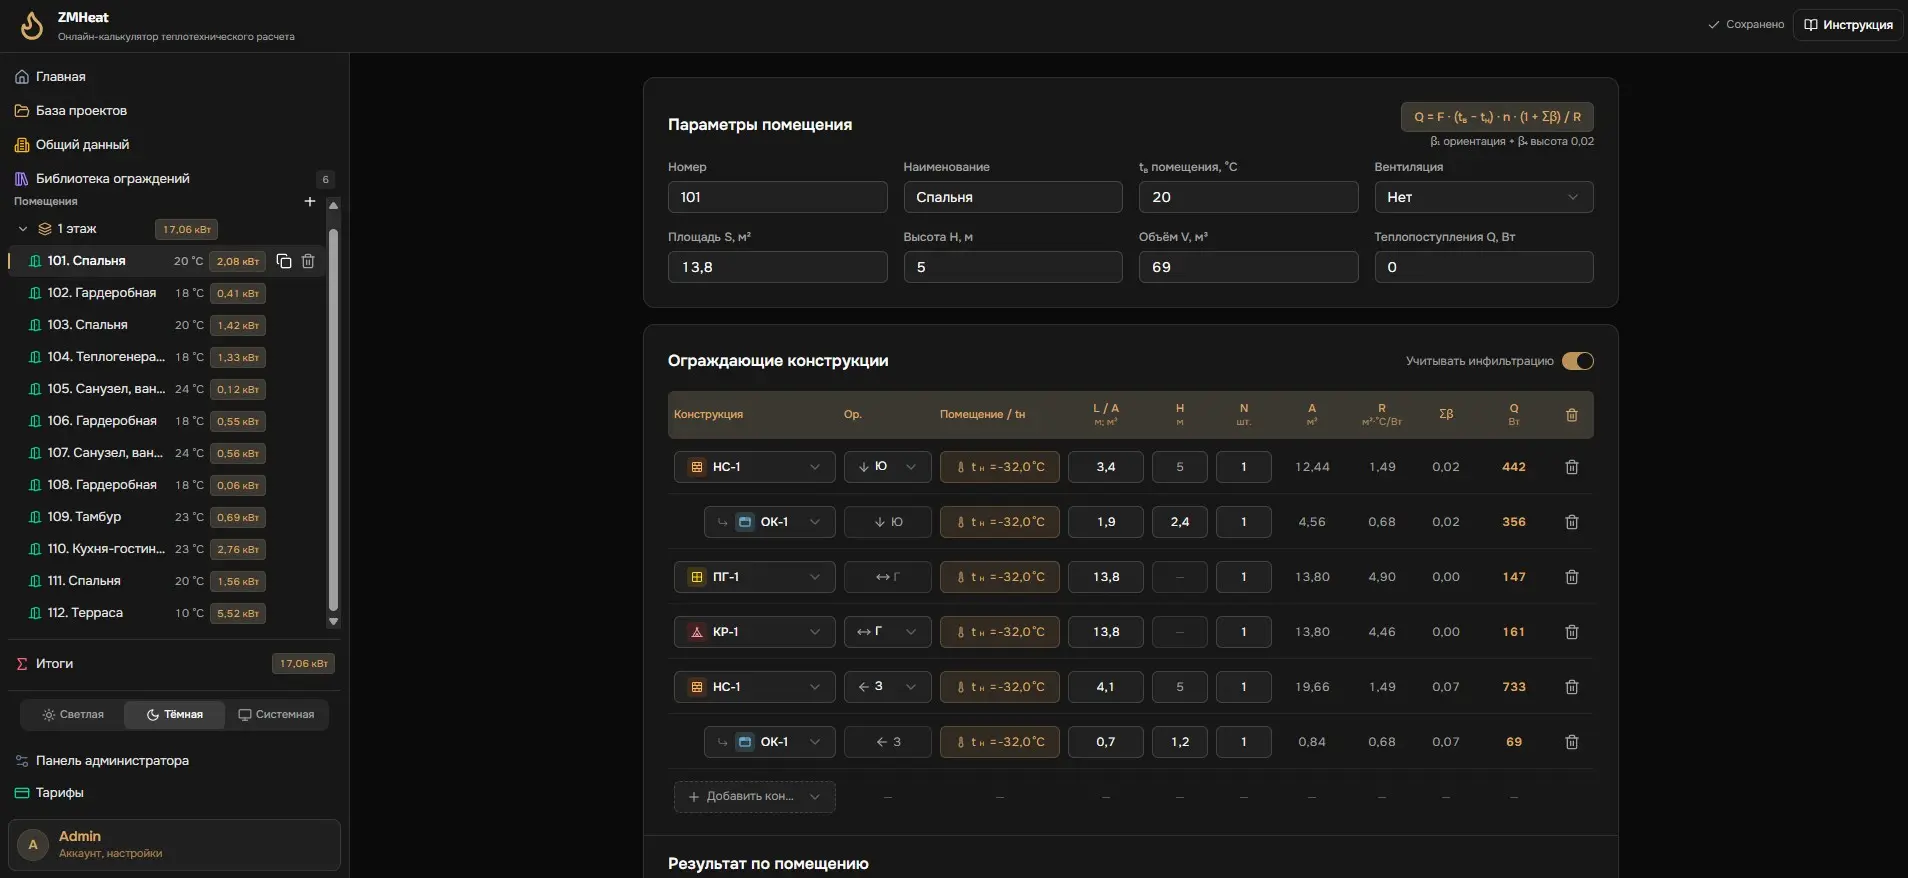The width and height of the screenshot is (1908, 878).
Task: Open Библиотека ограждений section
Action: 174,179
